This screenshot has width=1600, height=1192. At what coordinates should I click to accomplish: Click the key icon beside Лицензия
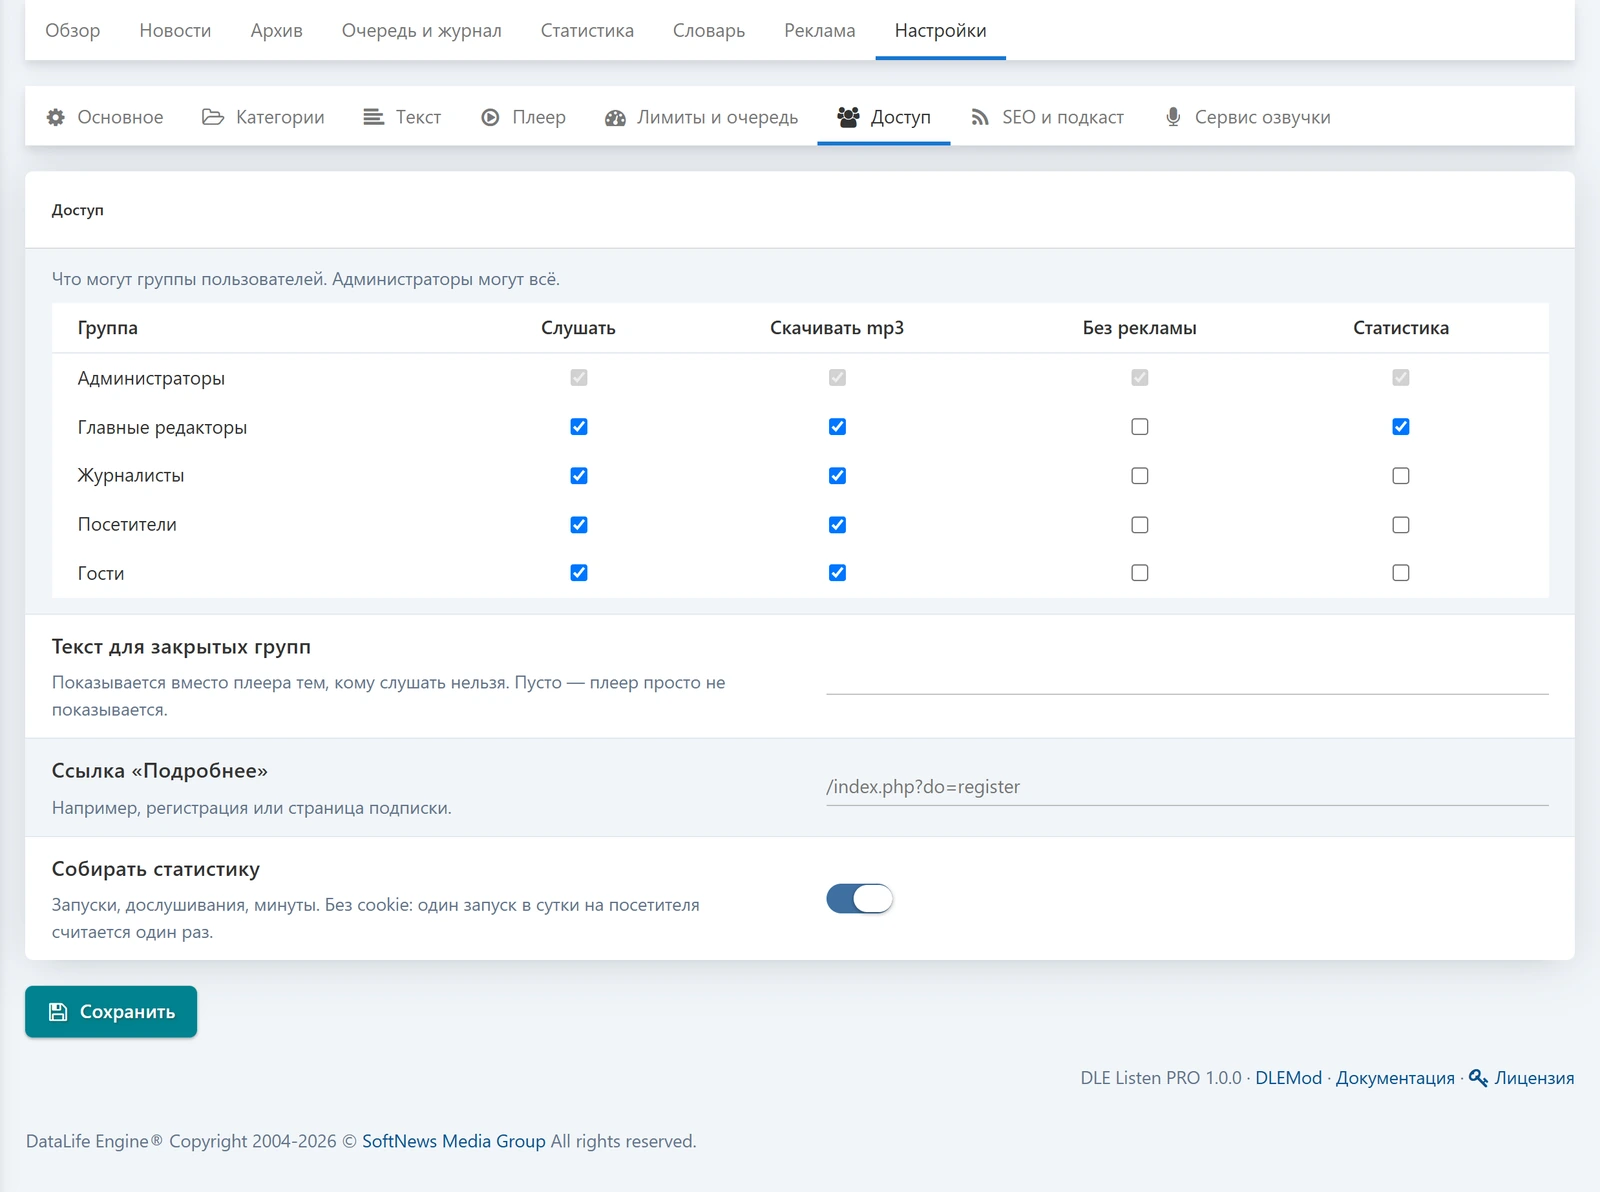1478,1077
